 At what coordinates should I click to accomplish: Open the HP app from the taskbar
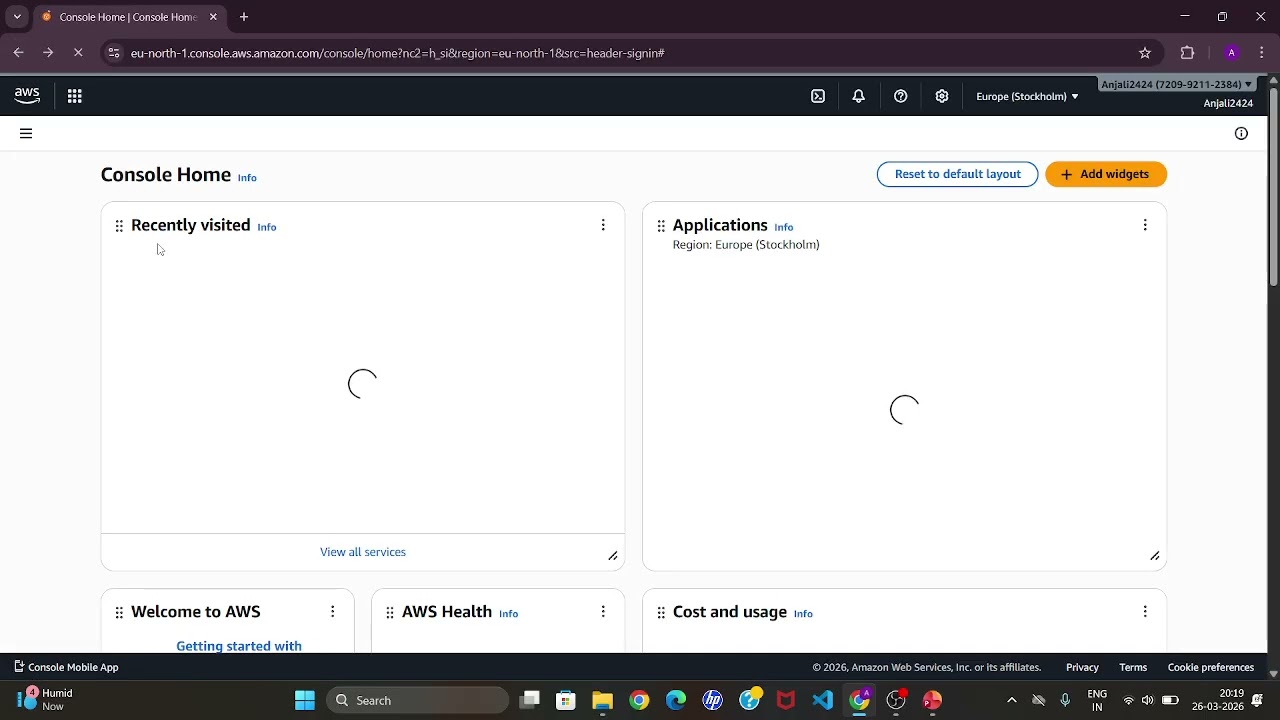point(713,700)
